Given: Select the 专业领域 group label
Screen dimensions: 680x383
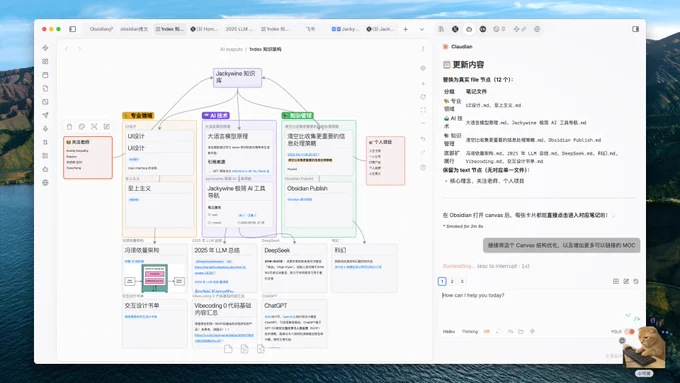Looking at the screenshot, I should [138, 115].
